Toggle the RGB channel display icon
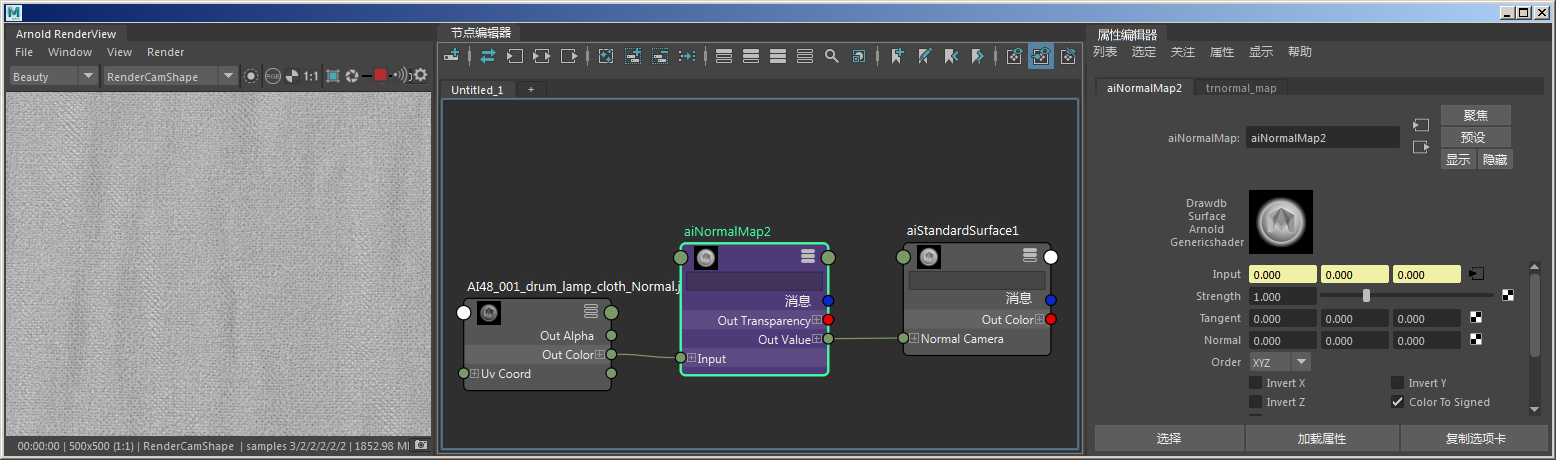 (272, 76)
